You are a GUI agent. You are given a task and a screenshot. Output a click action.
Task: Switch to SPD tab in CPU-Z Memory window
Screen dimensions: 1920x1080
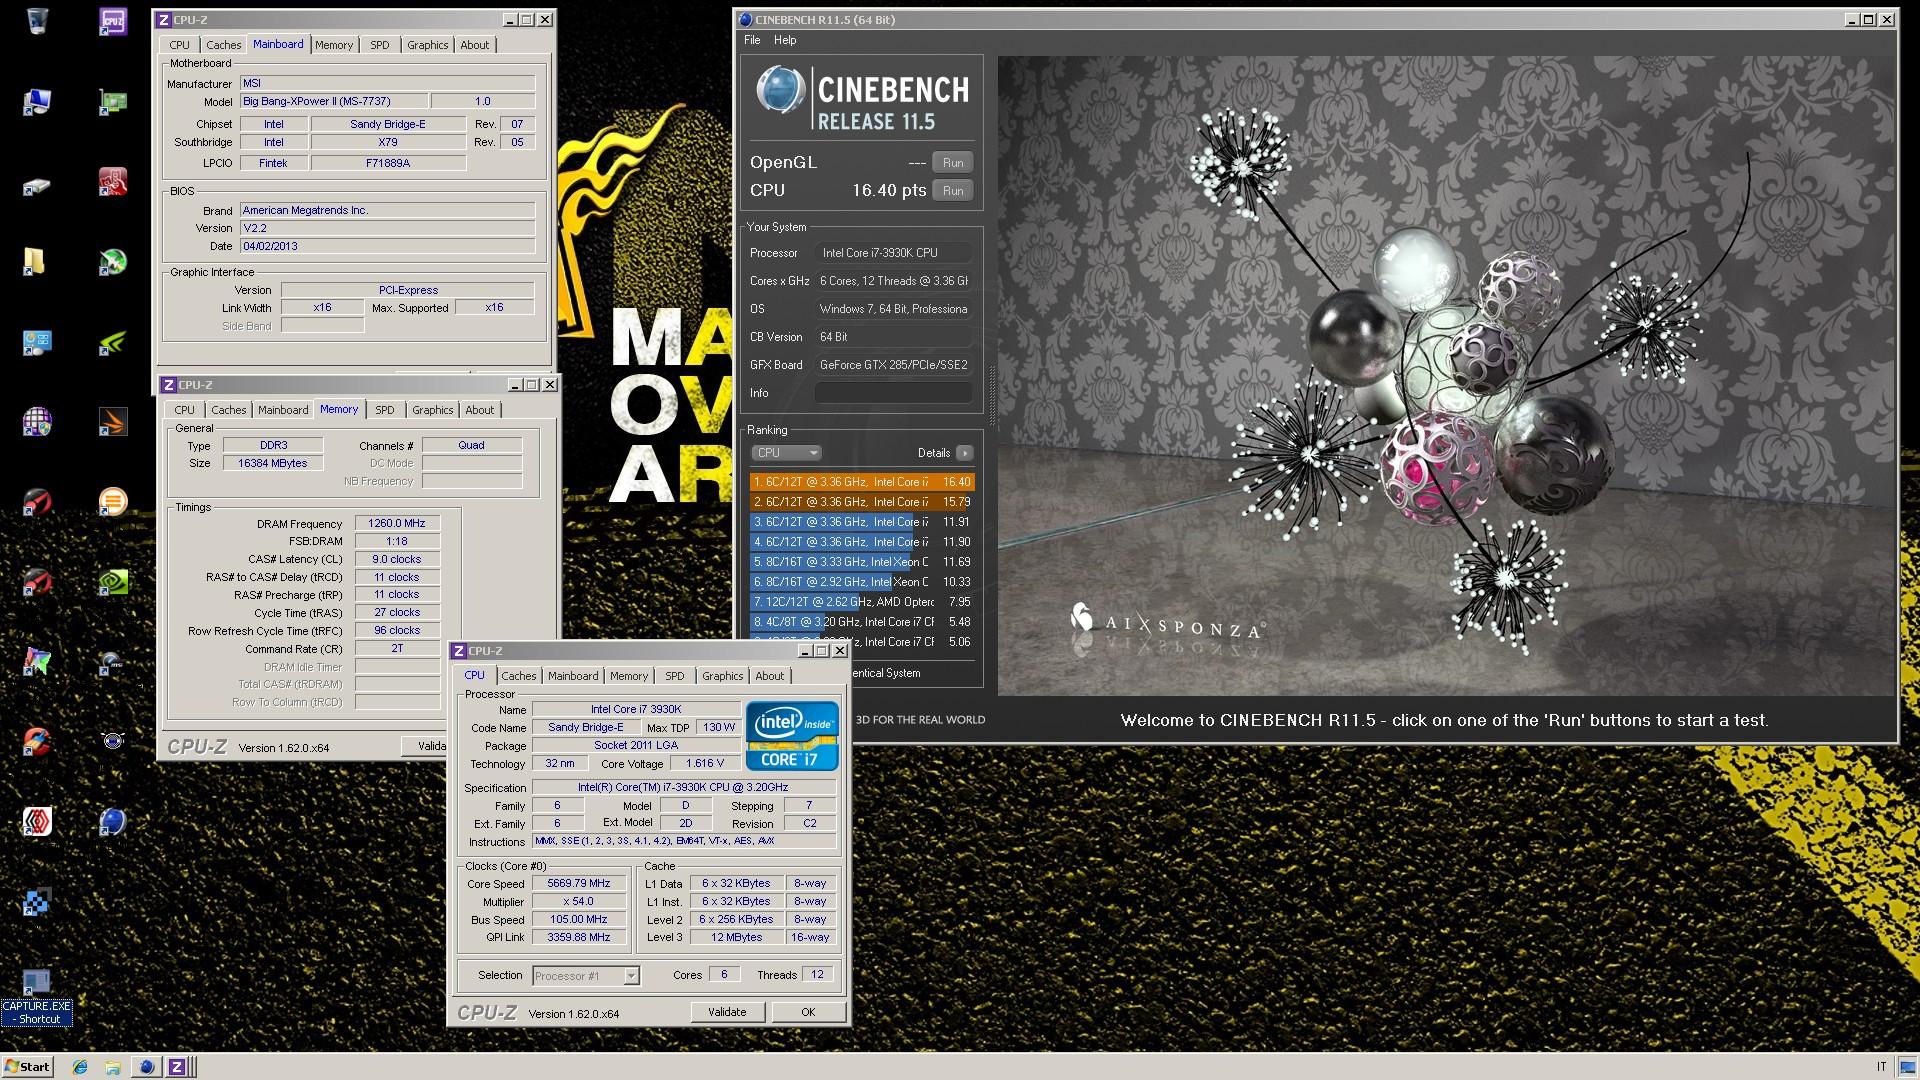click(x=385, y=410)
